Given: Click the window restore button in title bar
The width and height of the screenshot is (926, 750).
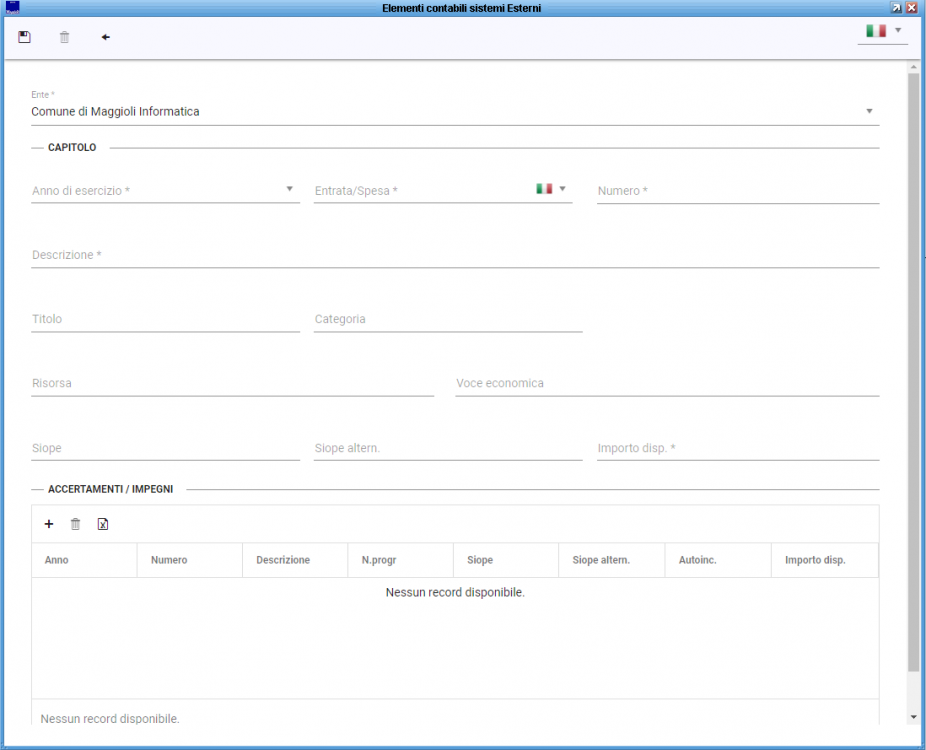Looking at the screenshot, I should click(896, 7).
